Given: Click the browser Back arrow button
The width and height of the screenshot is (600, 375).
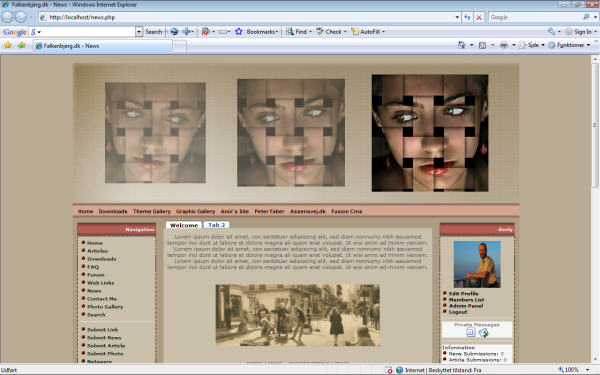Looking at the screenshot, I should coord(7,17).
